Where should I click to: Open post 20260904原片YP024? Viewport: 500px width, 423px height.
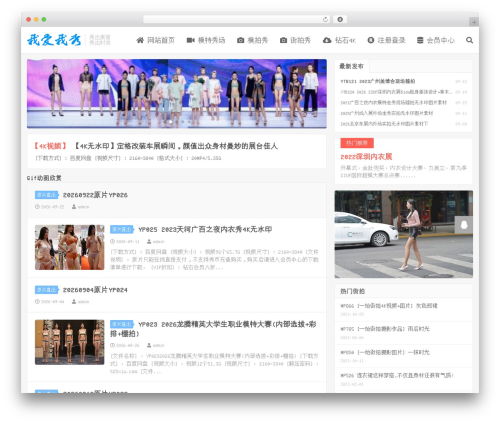coord(95,290)
